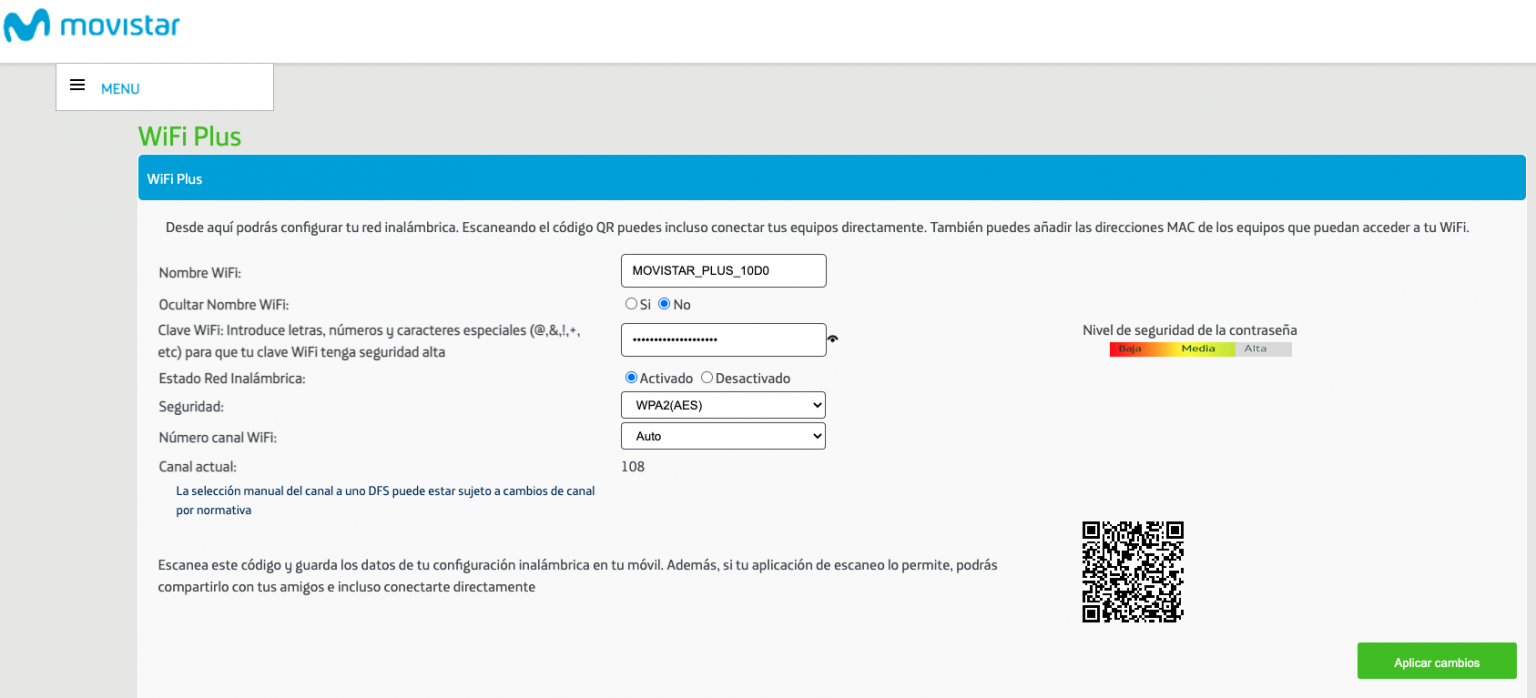Click the Media segment of security bar

point(1198,349)
